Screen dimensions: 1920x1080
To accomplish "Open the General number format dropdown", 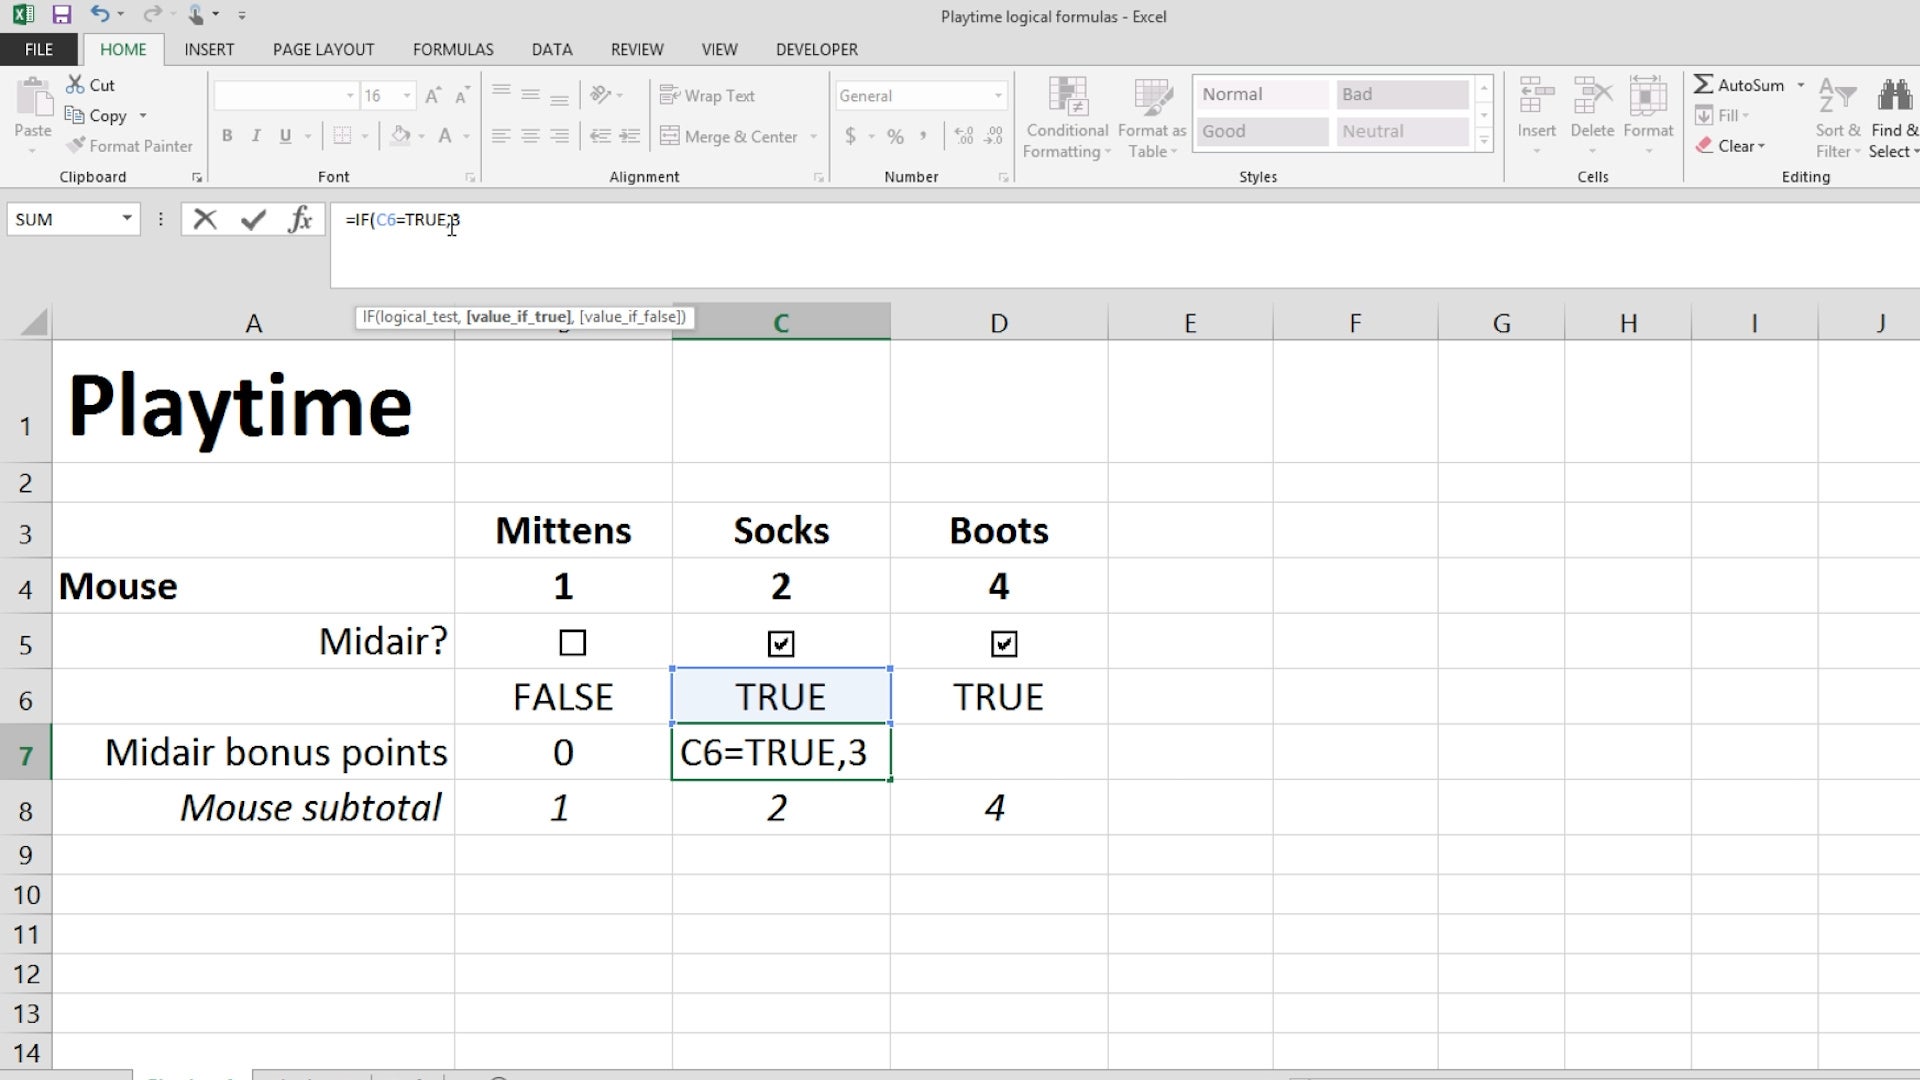I will [x=998, y=96].
